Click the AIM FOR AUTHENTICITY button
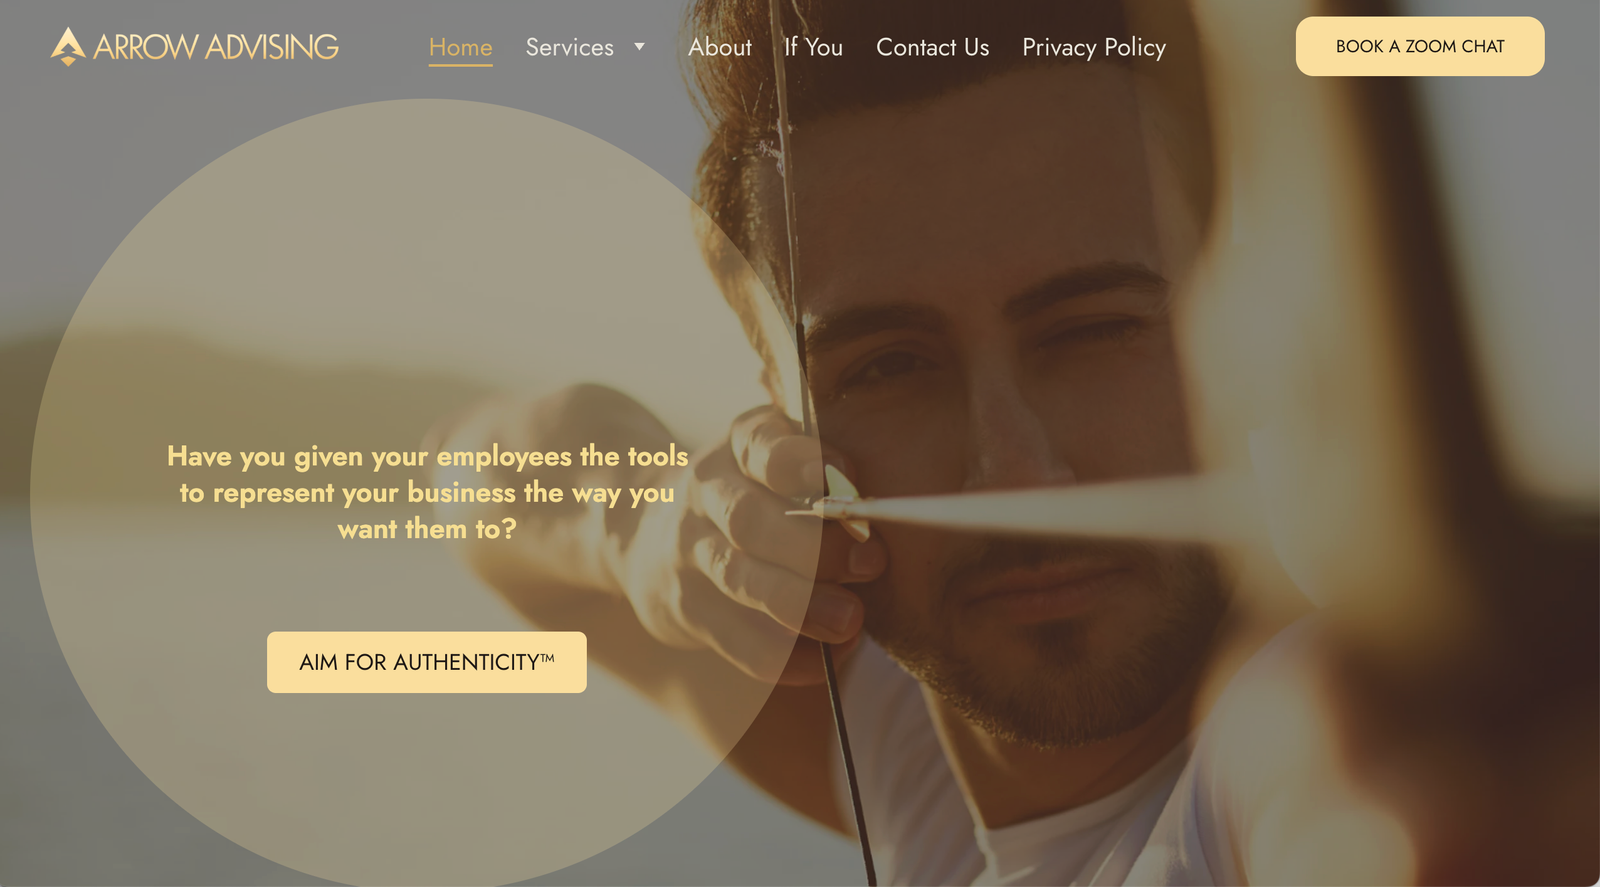The image size is (1600, 887). click(427, 662)
